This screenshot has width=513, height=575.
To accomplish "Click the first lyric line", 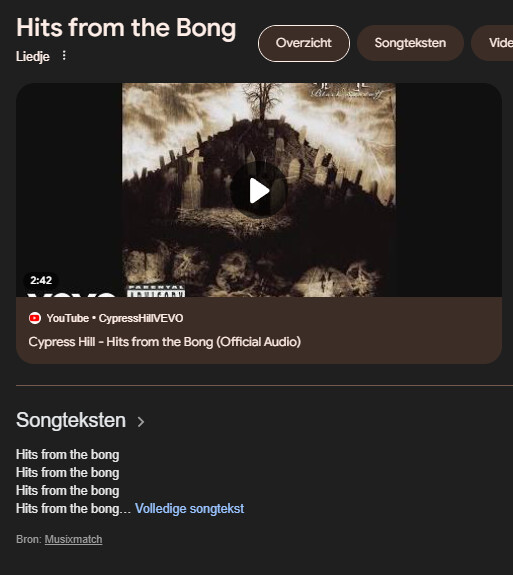I will pos(67,455).
